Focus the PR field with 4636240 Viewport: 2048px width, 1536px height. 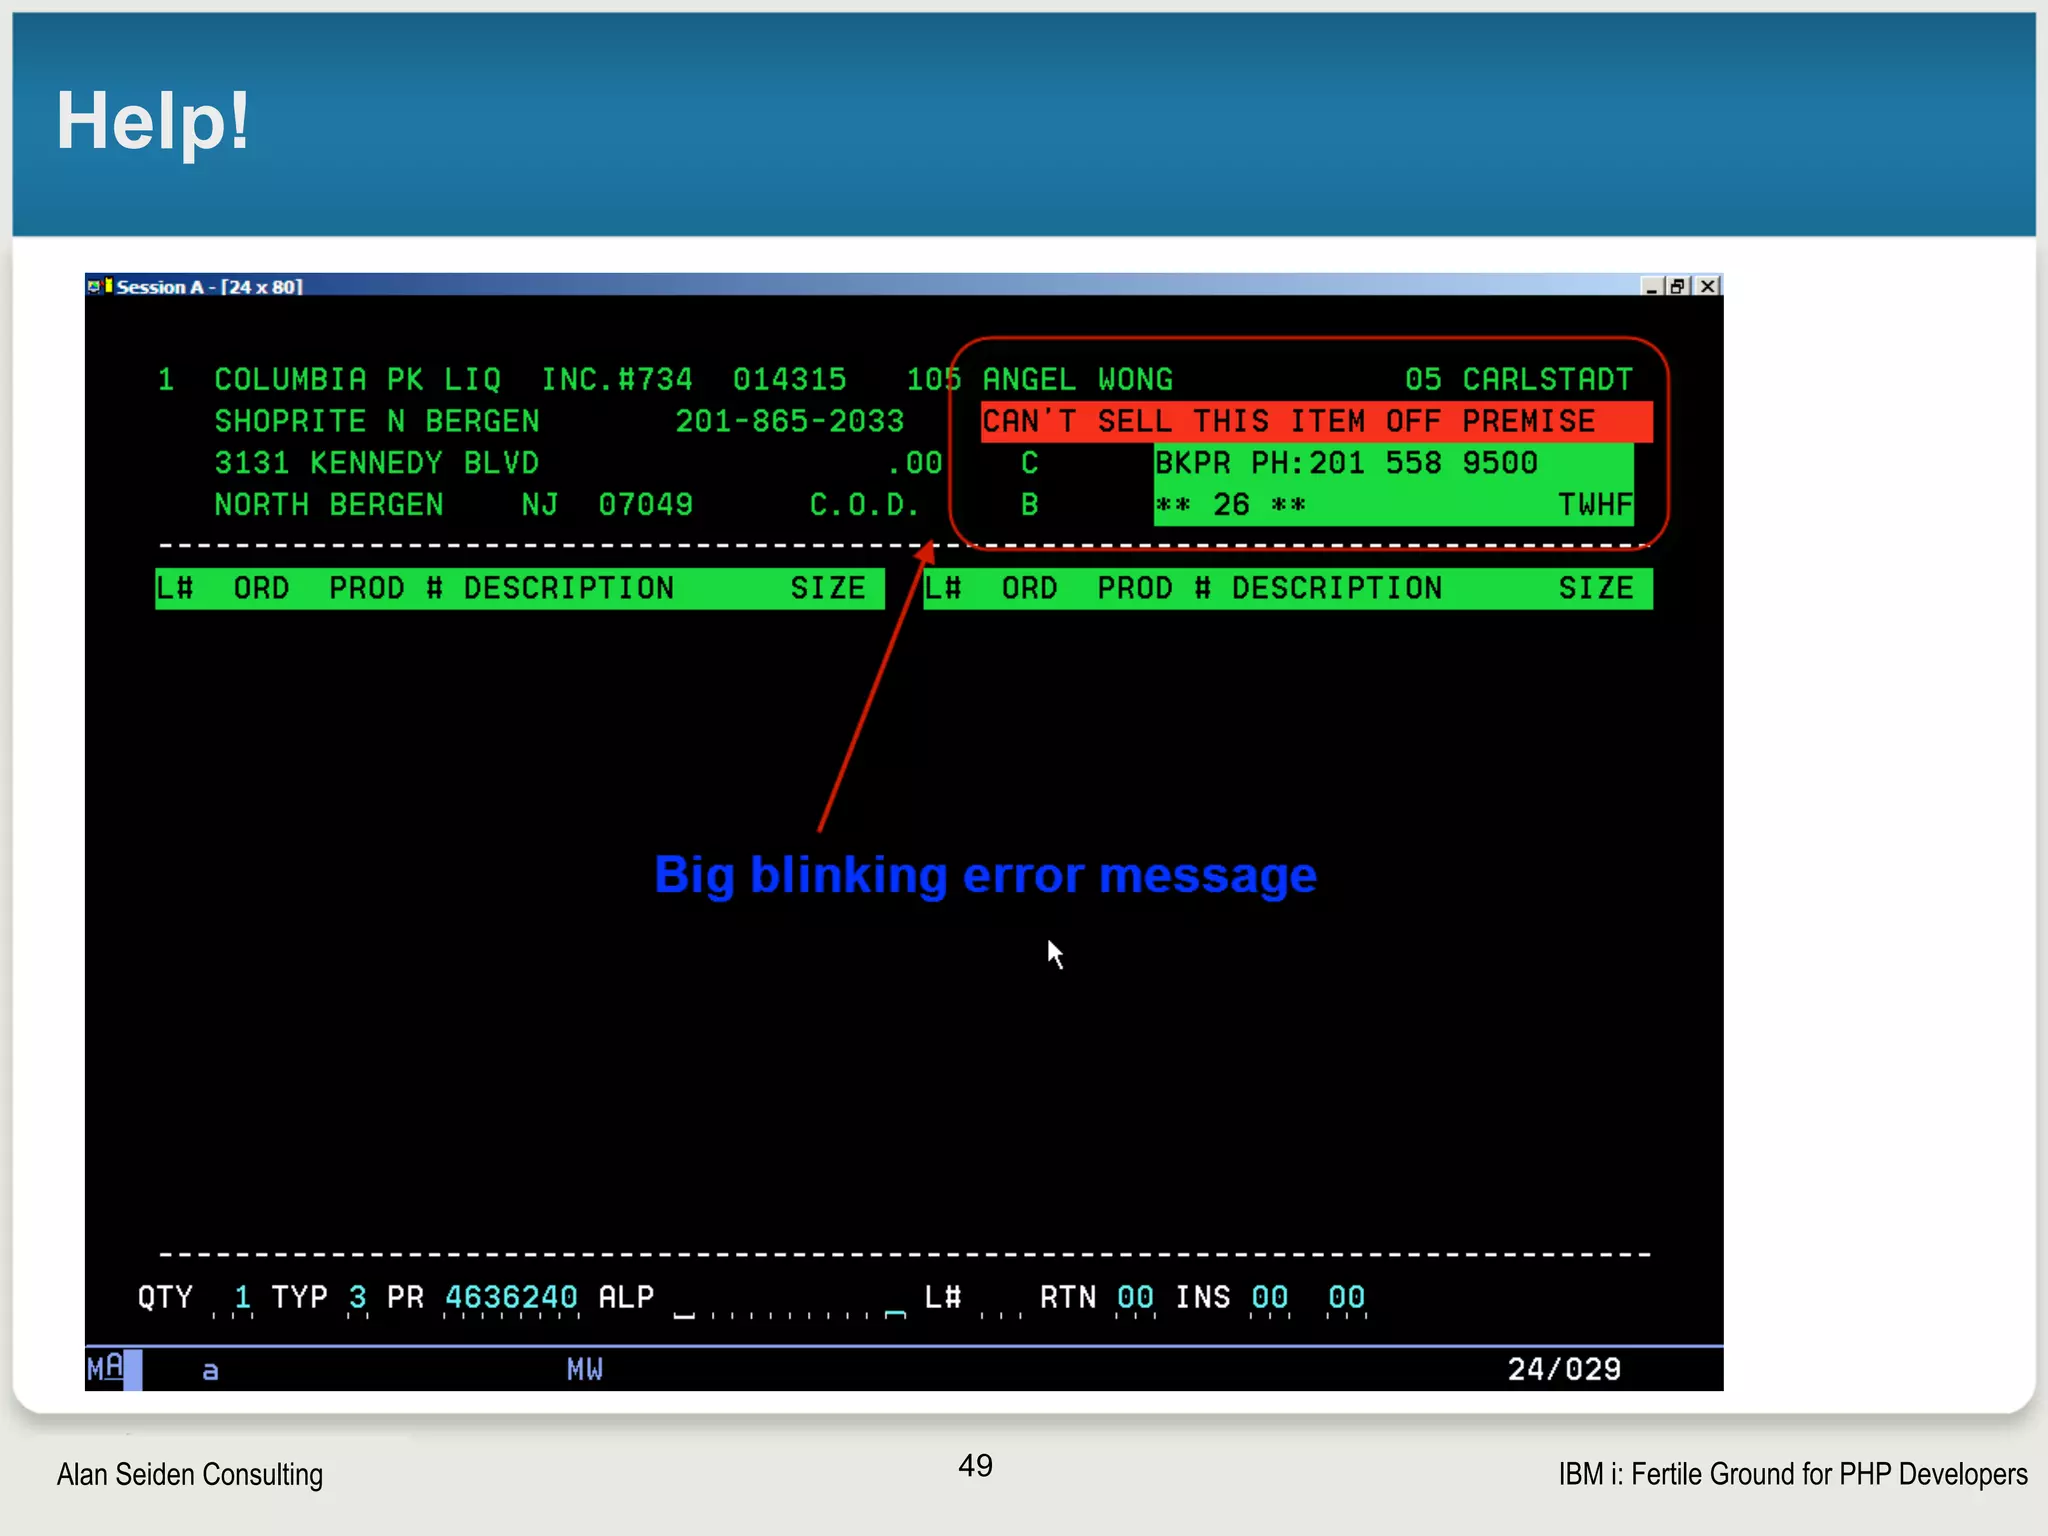coord(511,1298)
